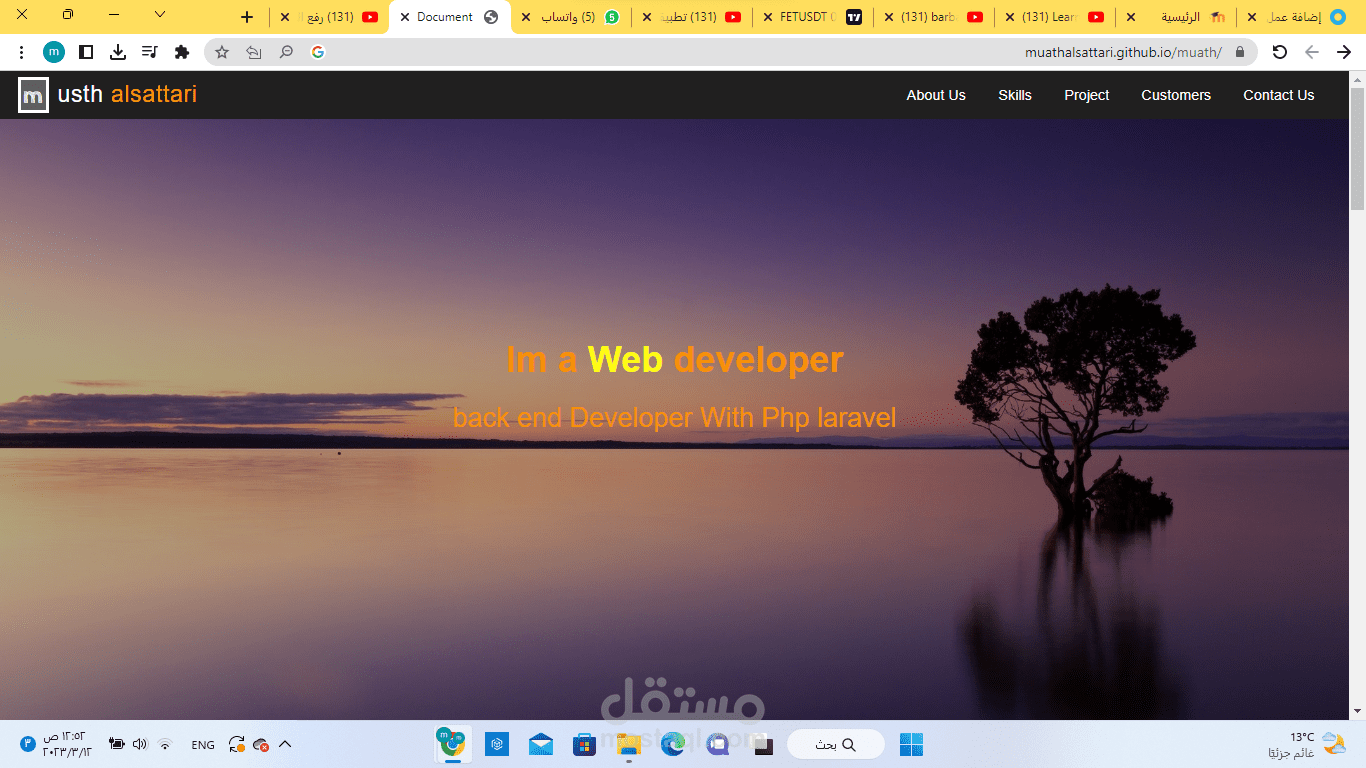The image size is (1366, 768).
Task: Switch to the '(131) رفع' YouTube tab
Action: click(x=330, y=17)
